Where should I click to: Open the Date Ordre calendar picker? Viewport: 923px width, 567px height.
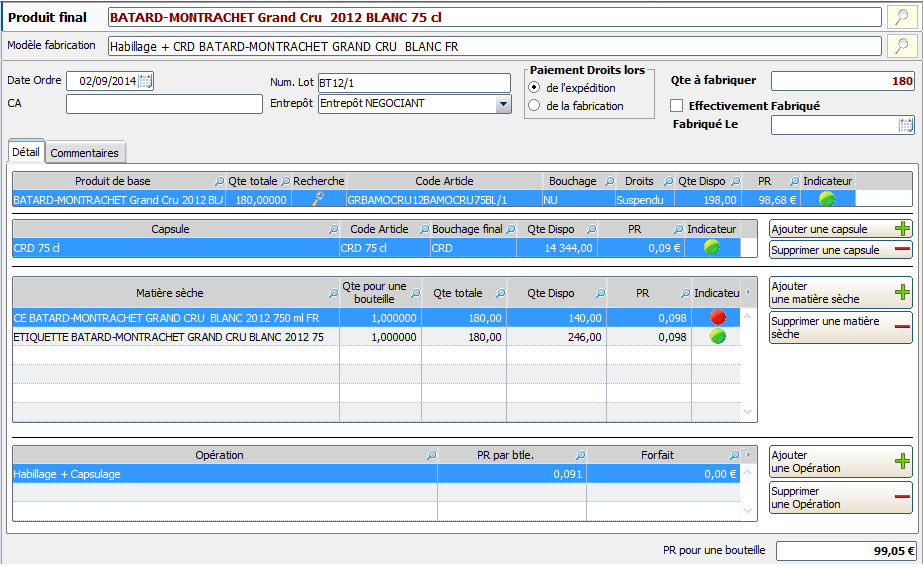(145, 81)
